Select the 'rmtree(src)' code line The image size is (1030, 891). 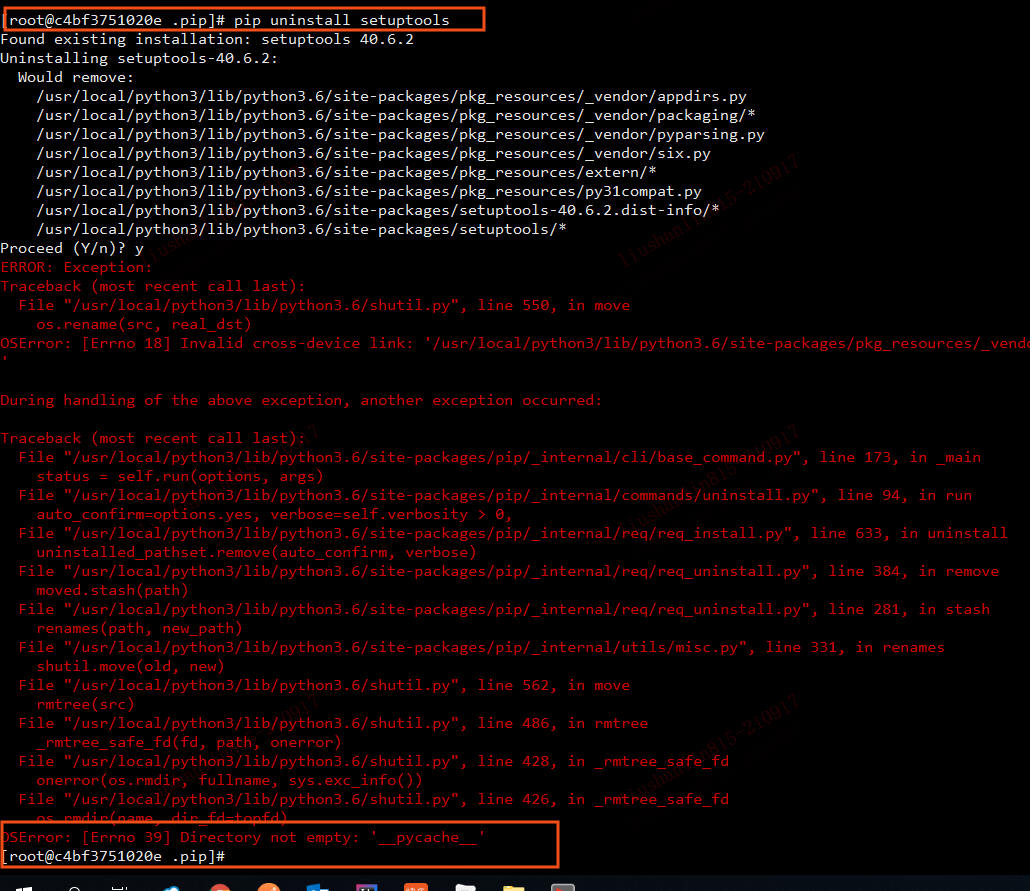coord(85,706)
